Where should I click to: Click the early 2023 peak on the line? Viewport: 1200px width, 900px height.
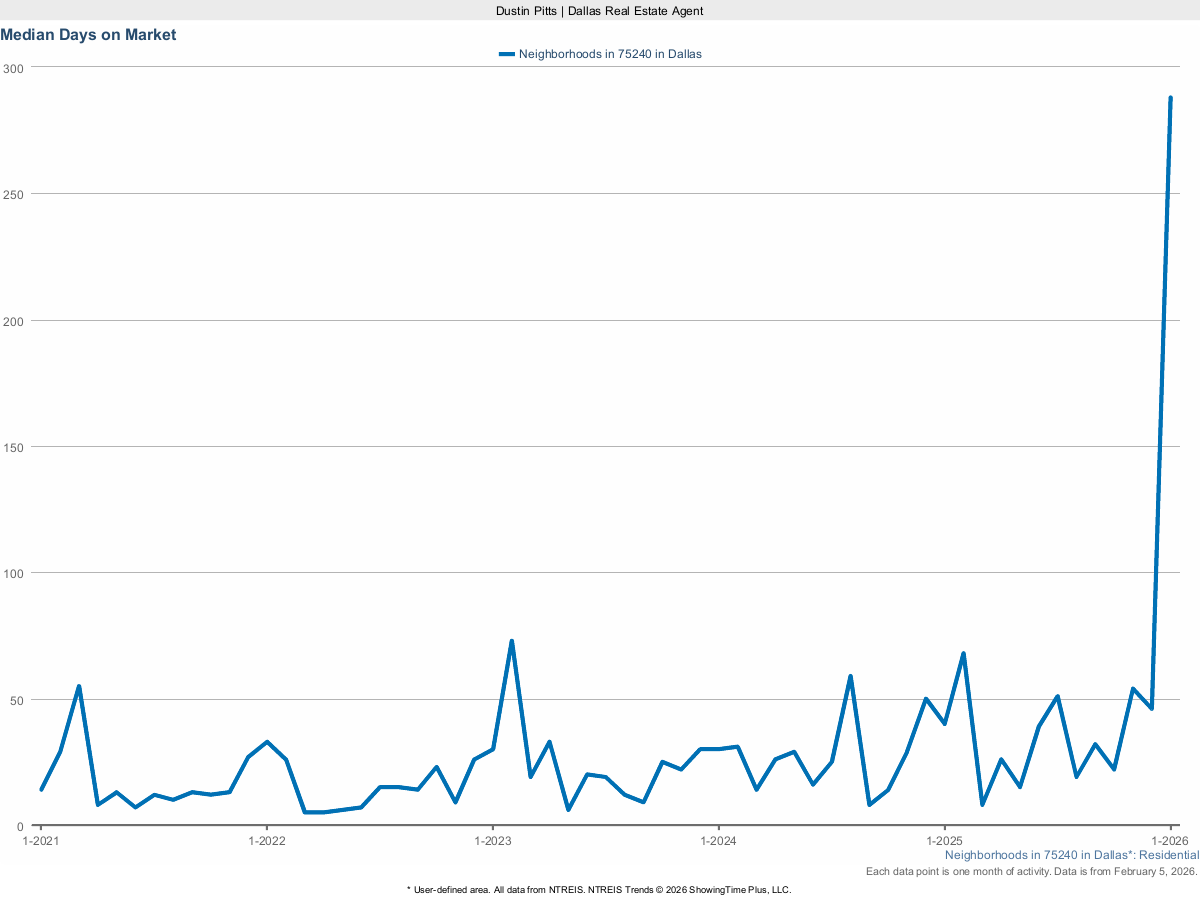click(511, 641)
